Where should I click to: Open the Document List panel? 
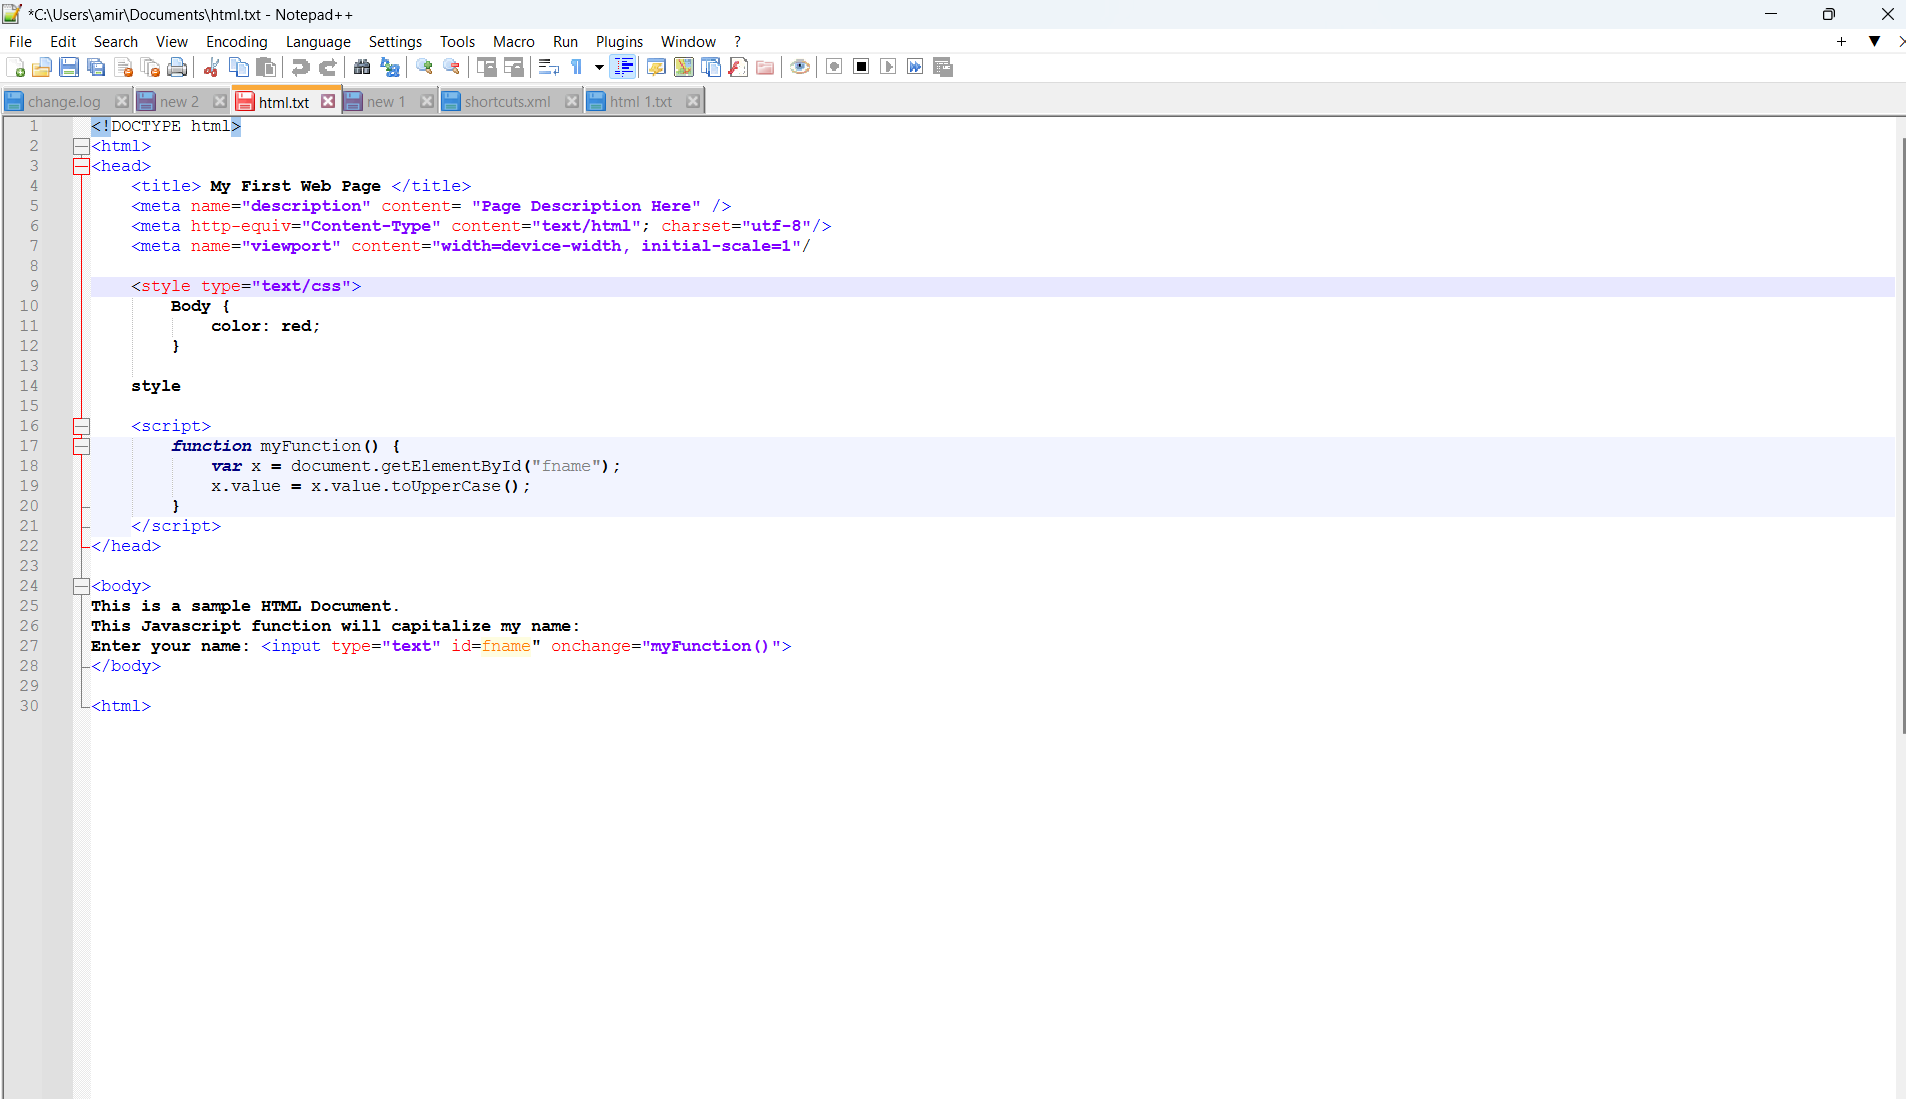[x=711, y=67]
